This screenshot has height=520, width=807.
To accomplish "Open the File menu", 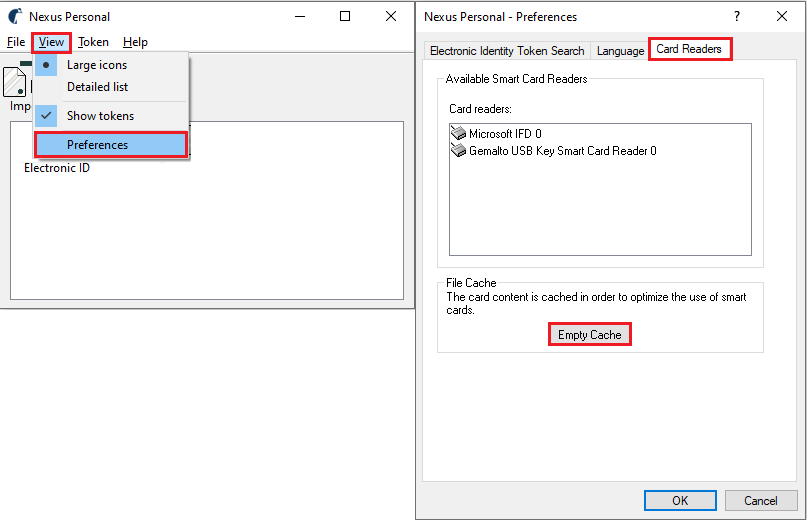I will 16,42.
